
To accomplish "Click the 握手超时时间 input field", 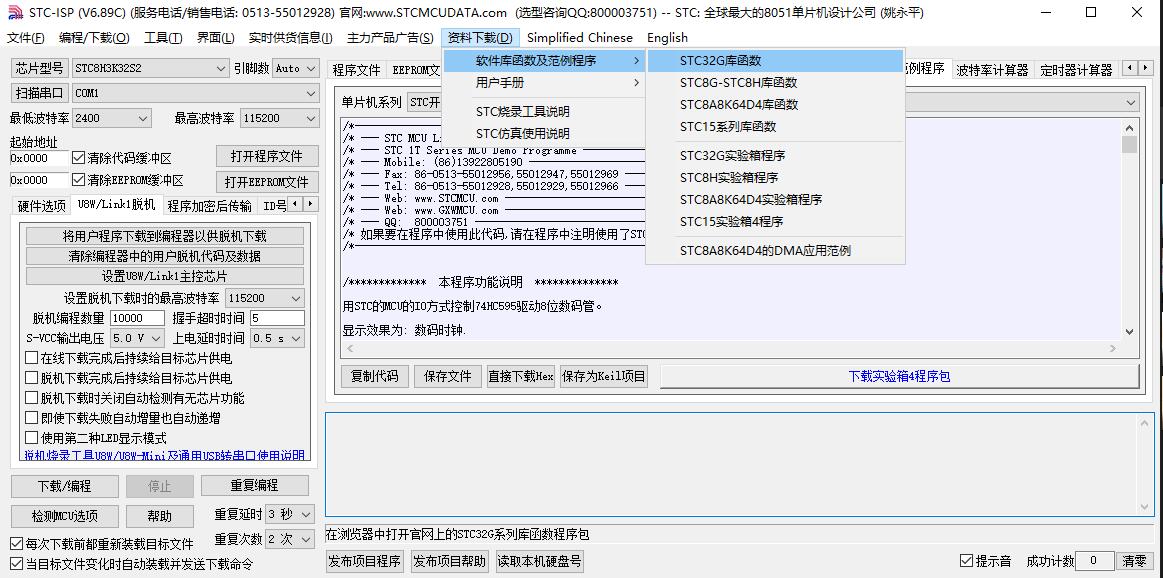I will tap(277, 318).
